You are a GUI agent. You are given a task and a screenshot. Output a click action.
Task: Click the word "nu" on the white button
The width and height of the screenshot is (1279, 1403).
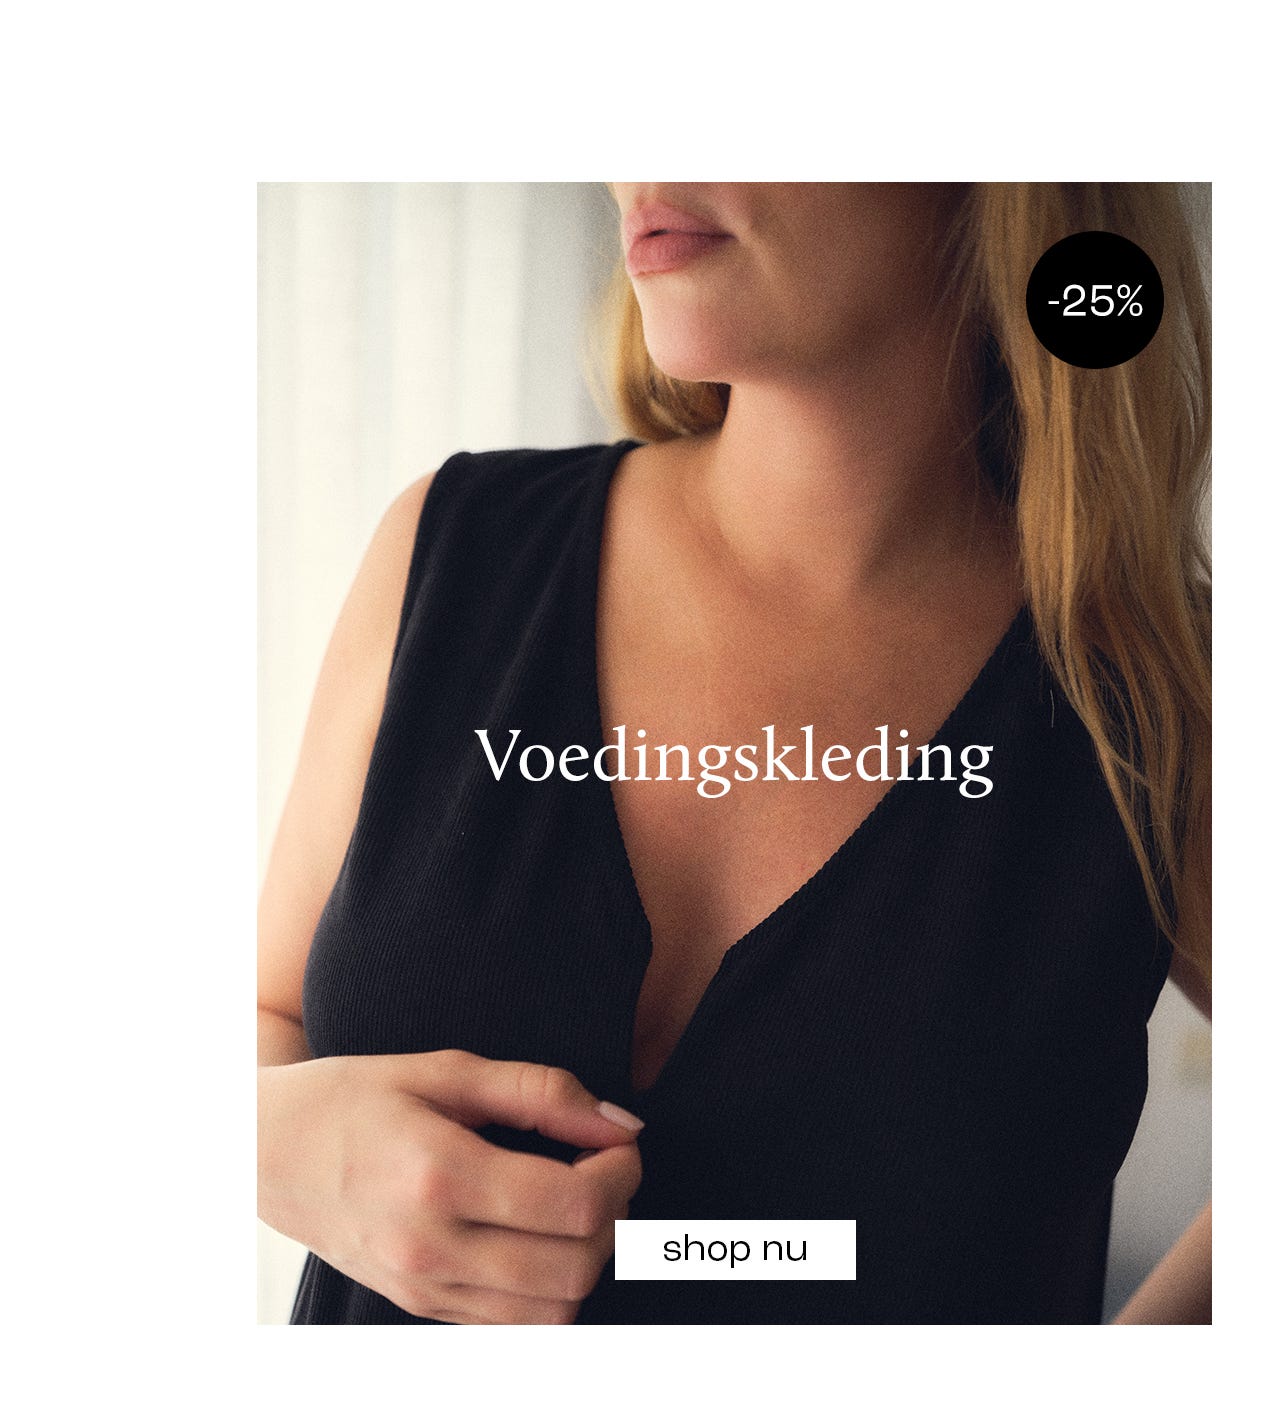[x=784, y=1249]
